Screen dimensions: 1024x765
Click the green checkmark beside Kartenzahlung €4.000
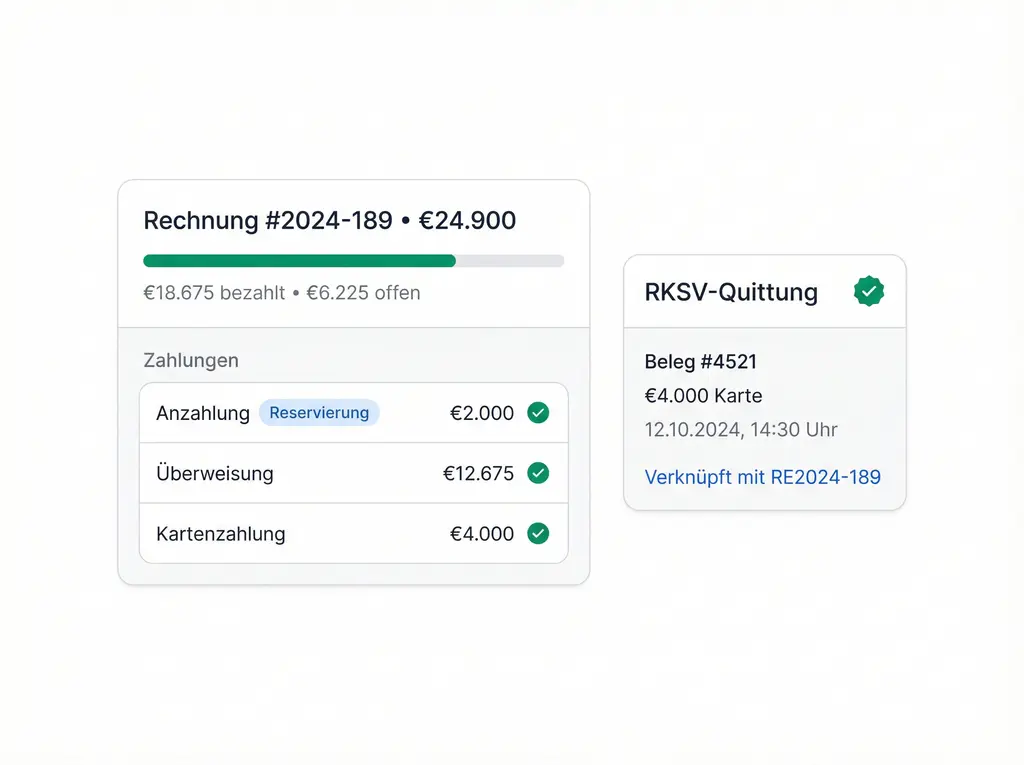538,534
